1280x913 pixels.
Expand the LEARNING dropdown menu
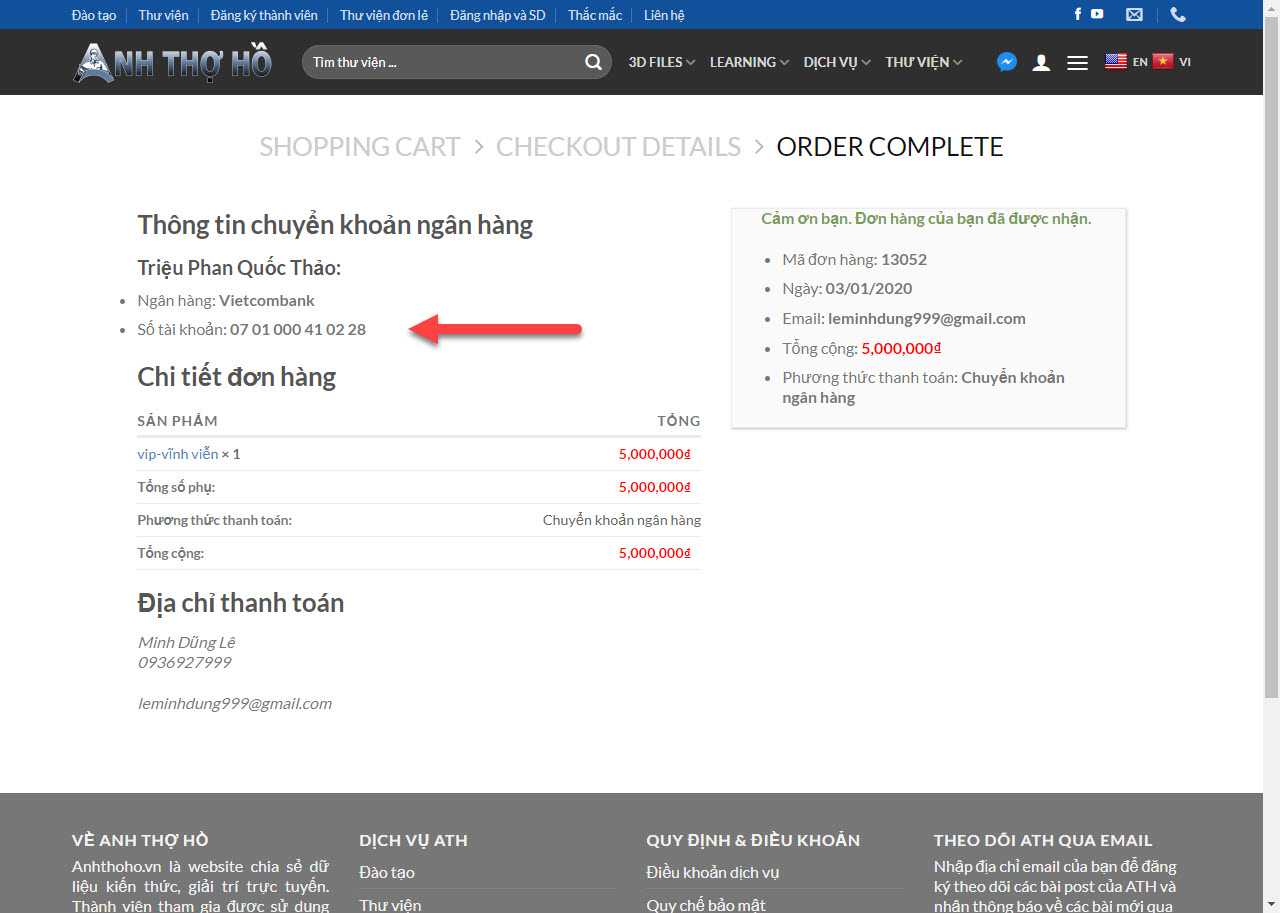click(749, 62)
